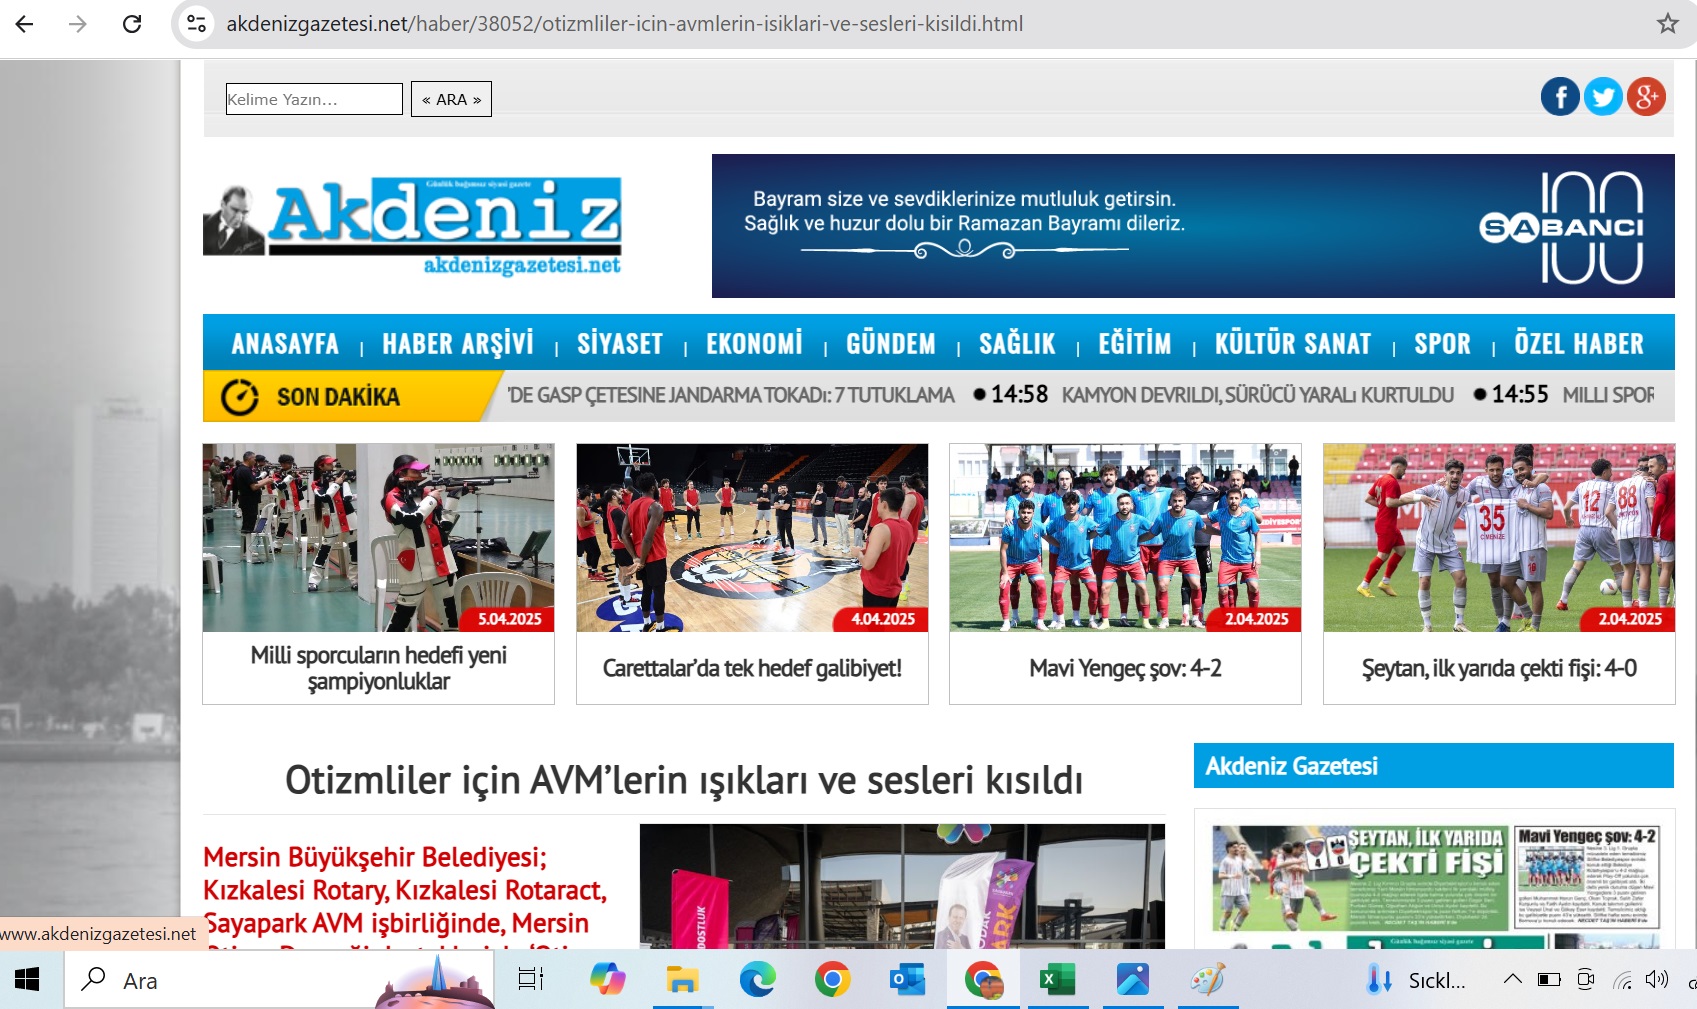This screenshot has width=1697, height=1009.
Task: Open Paint from the taskbar
Action: tap(1207, 980)
